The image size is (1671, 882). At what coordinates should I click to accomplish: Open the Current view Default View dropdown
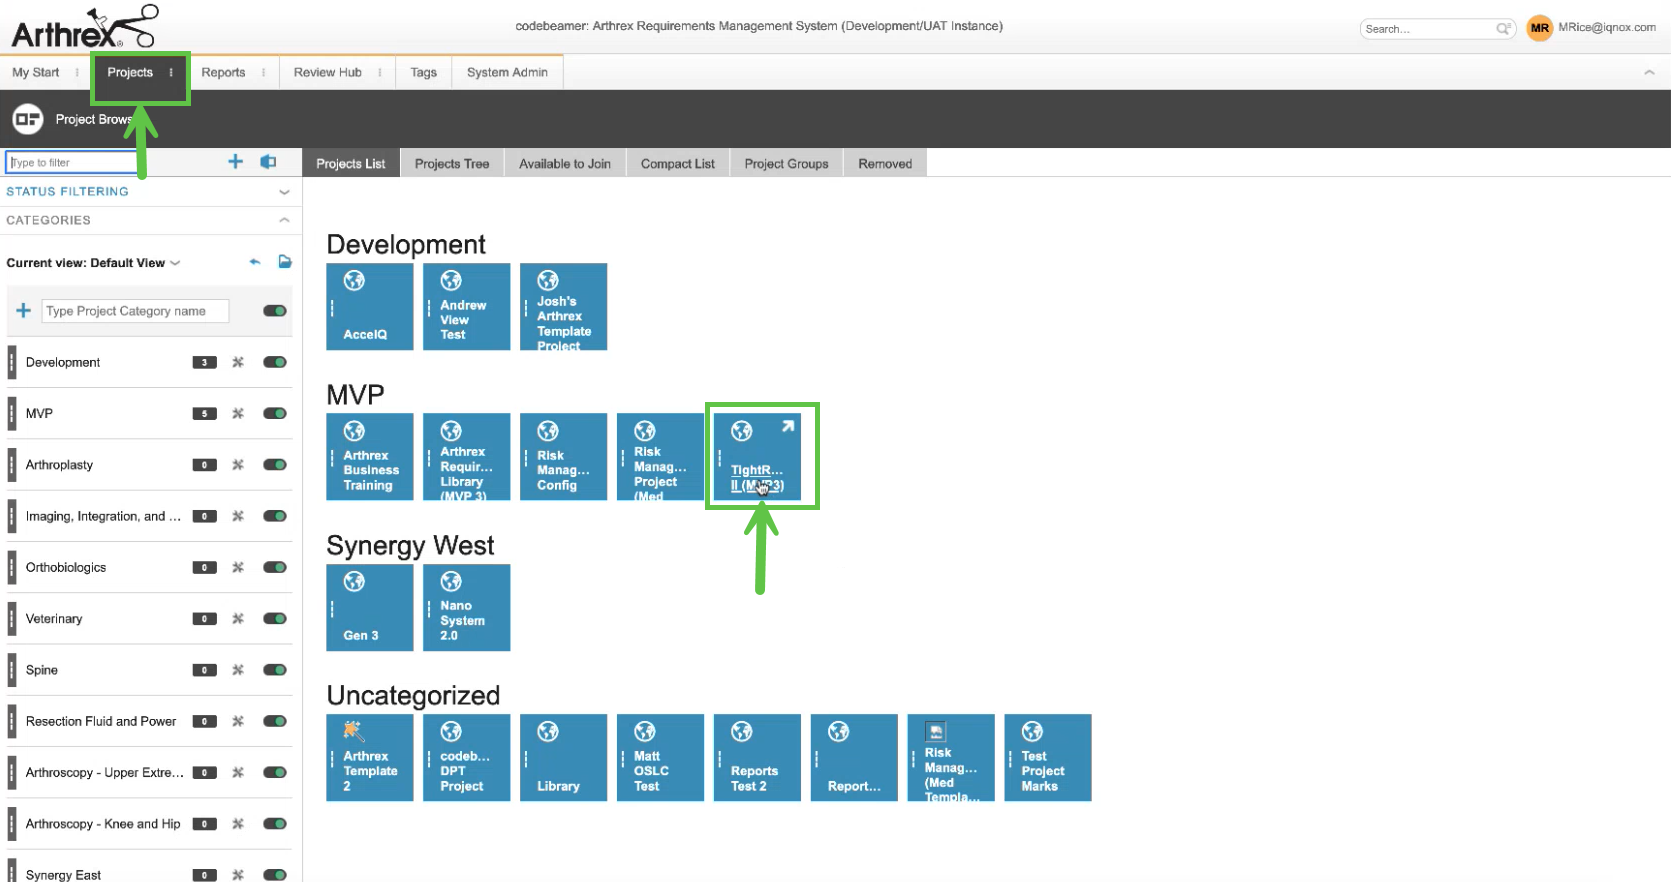click(x=94, y=263)
